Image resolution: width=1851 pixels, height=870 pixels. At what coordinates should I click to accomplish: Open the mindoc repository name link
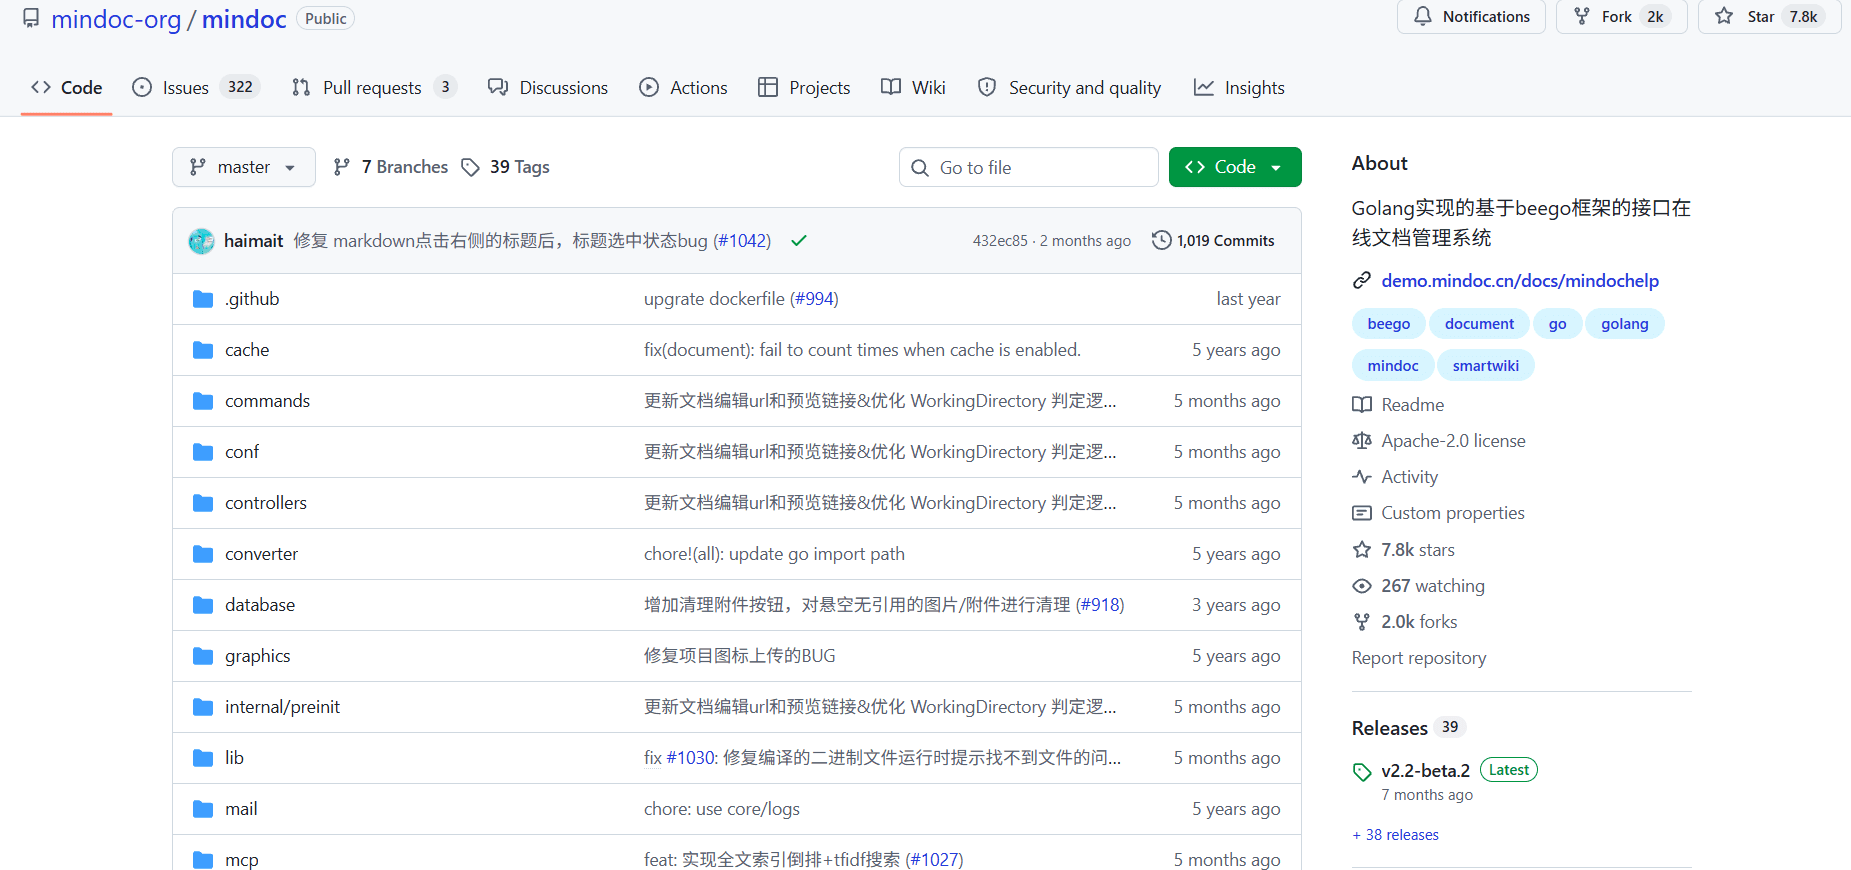click(x=244, y=19)
